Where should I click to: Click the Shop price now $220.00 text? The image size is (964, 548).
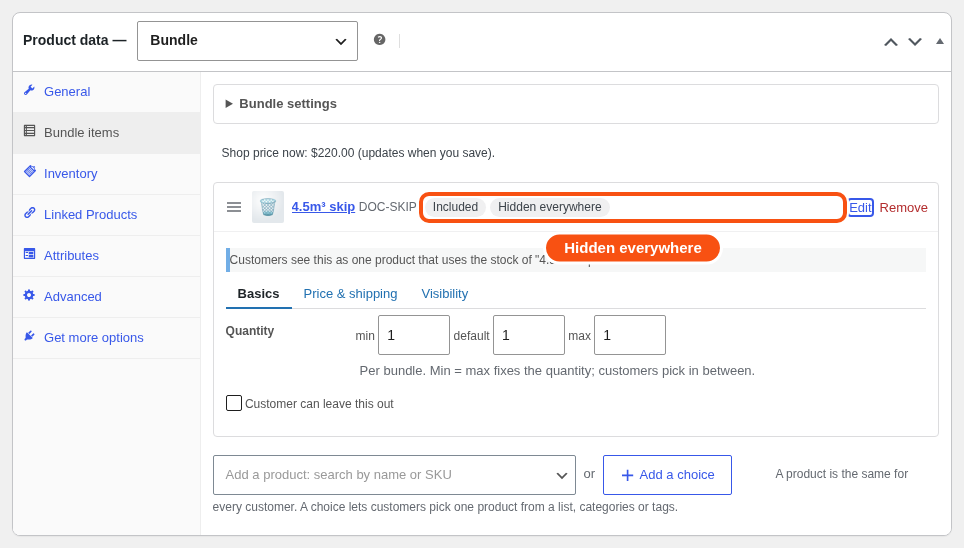[358, 153]
